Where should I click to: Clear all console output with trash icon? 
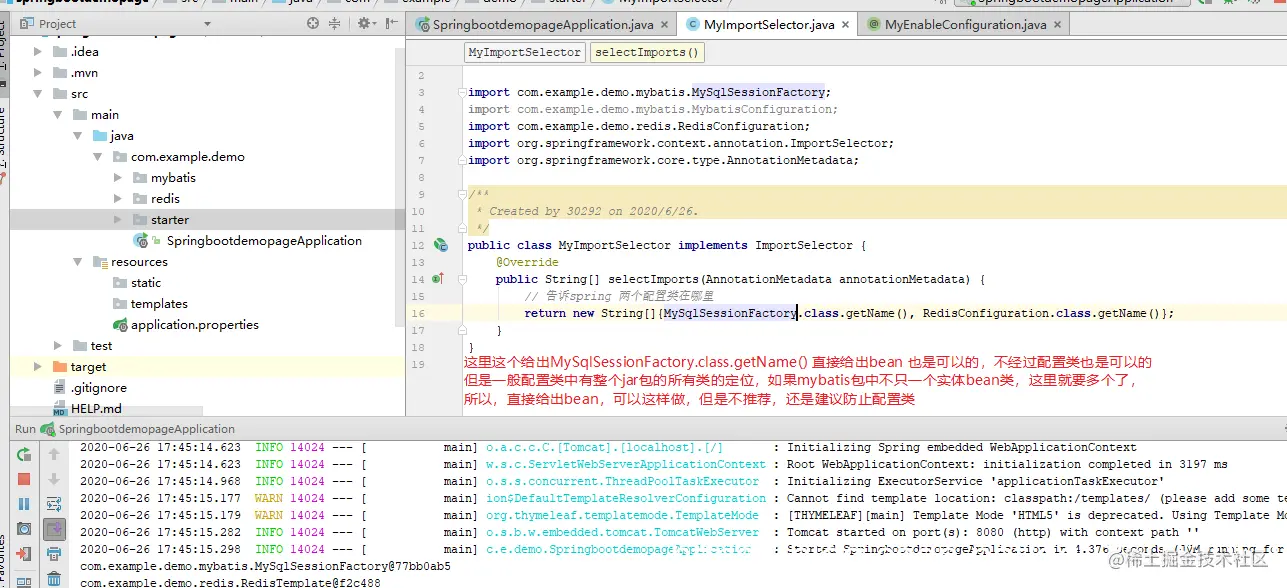point(55,577)
